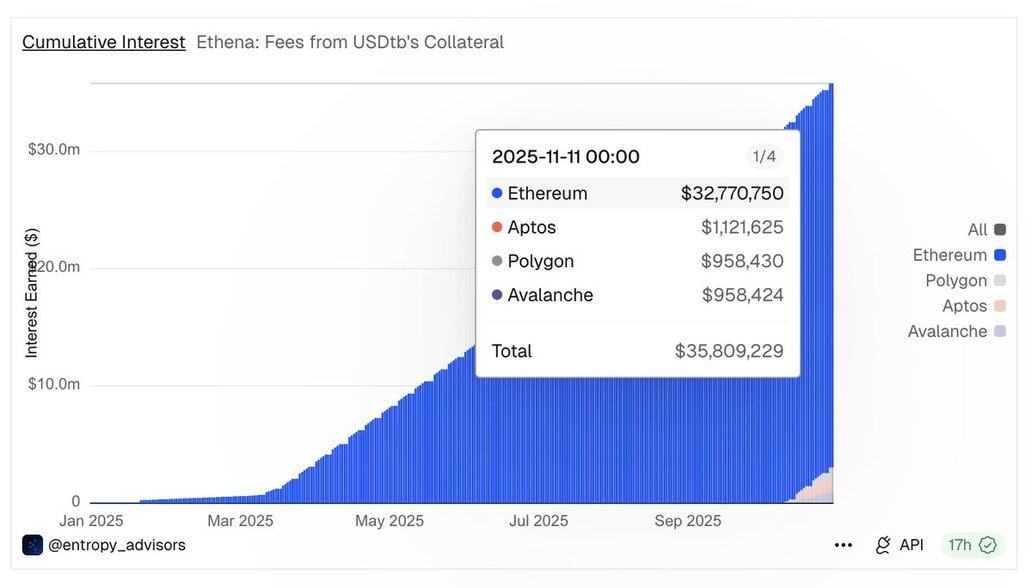
Task: Toggle the Polygon series legend swatch
Action: click(x=1000, y=281)
